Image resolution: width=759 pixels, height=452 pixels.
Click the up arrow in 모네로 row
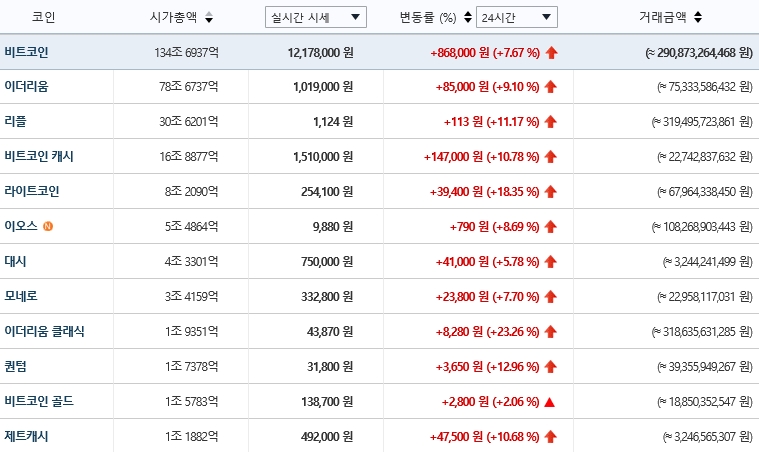[x=550, y=297]
